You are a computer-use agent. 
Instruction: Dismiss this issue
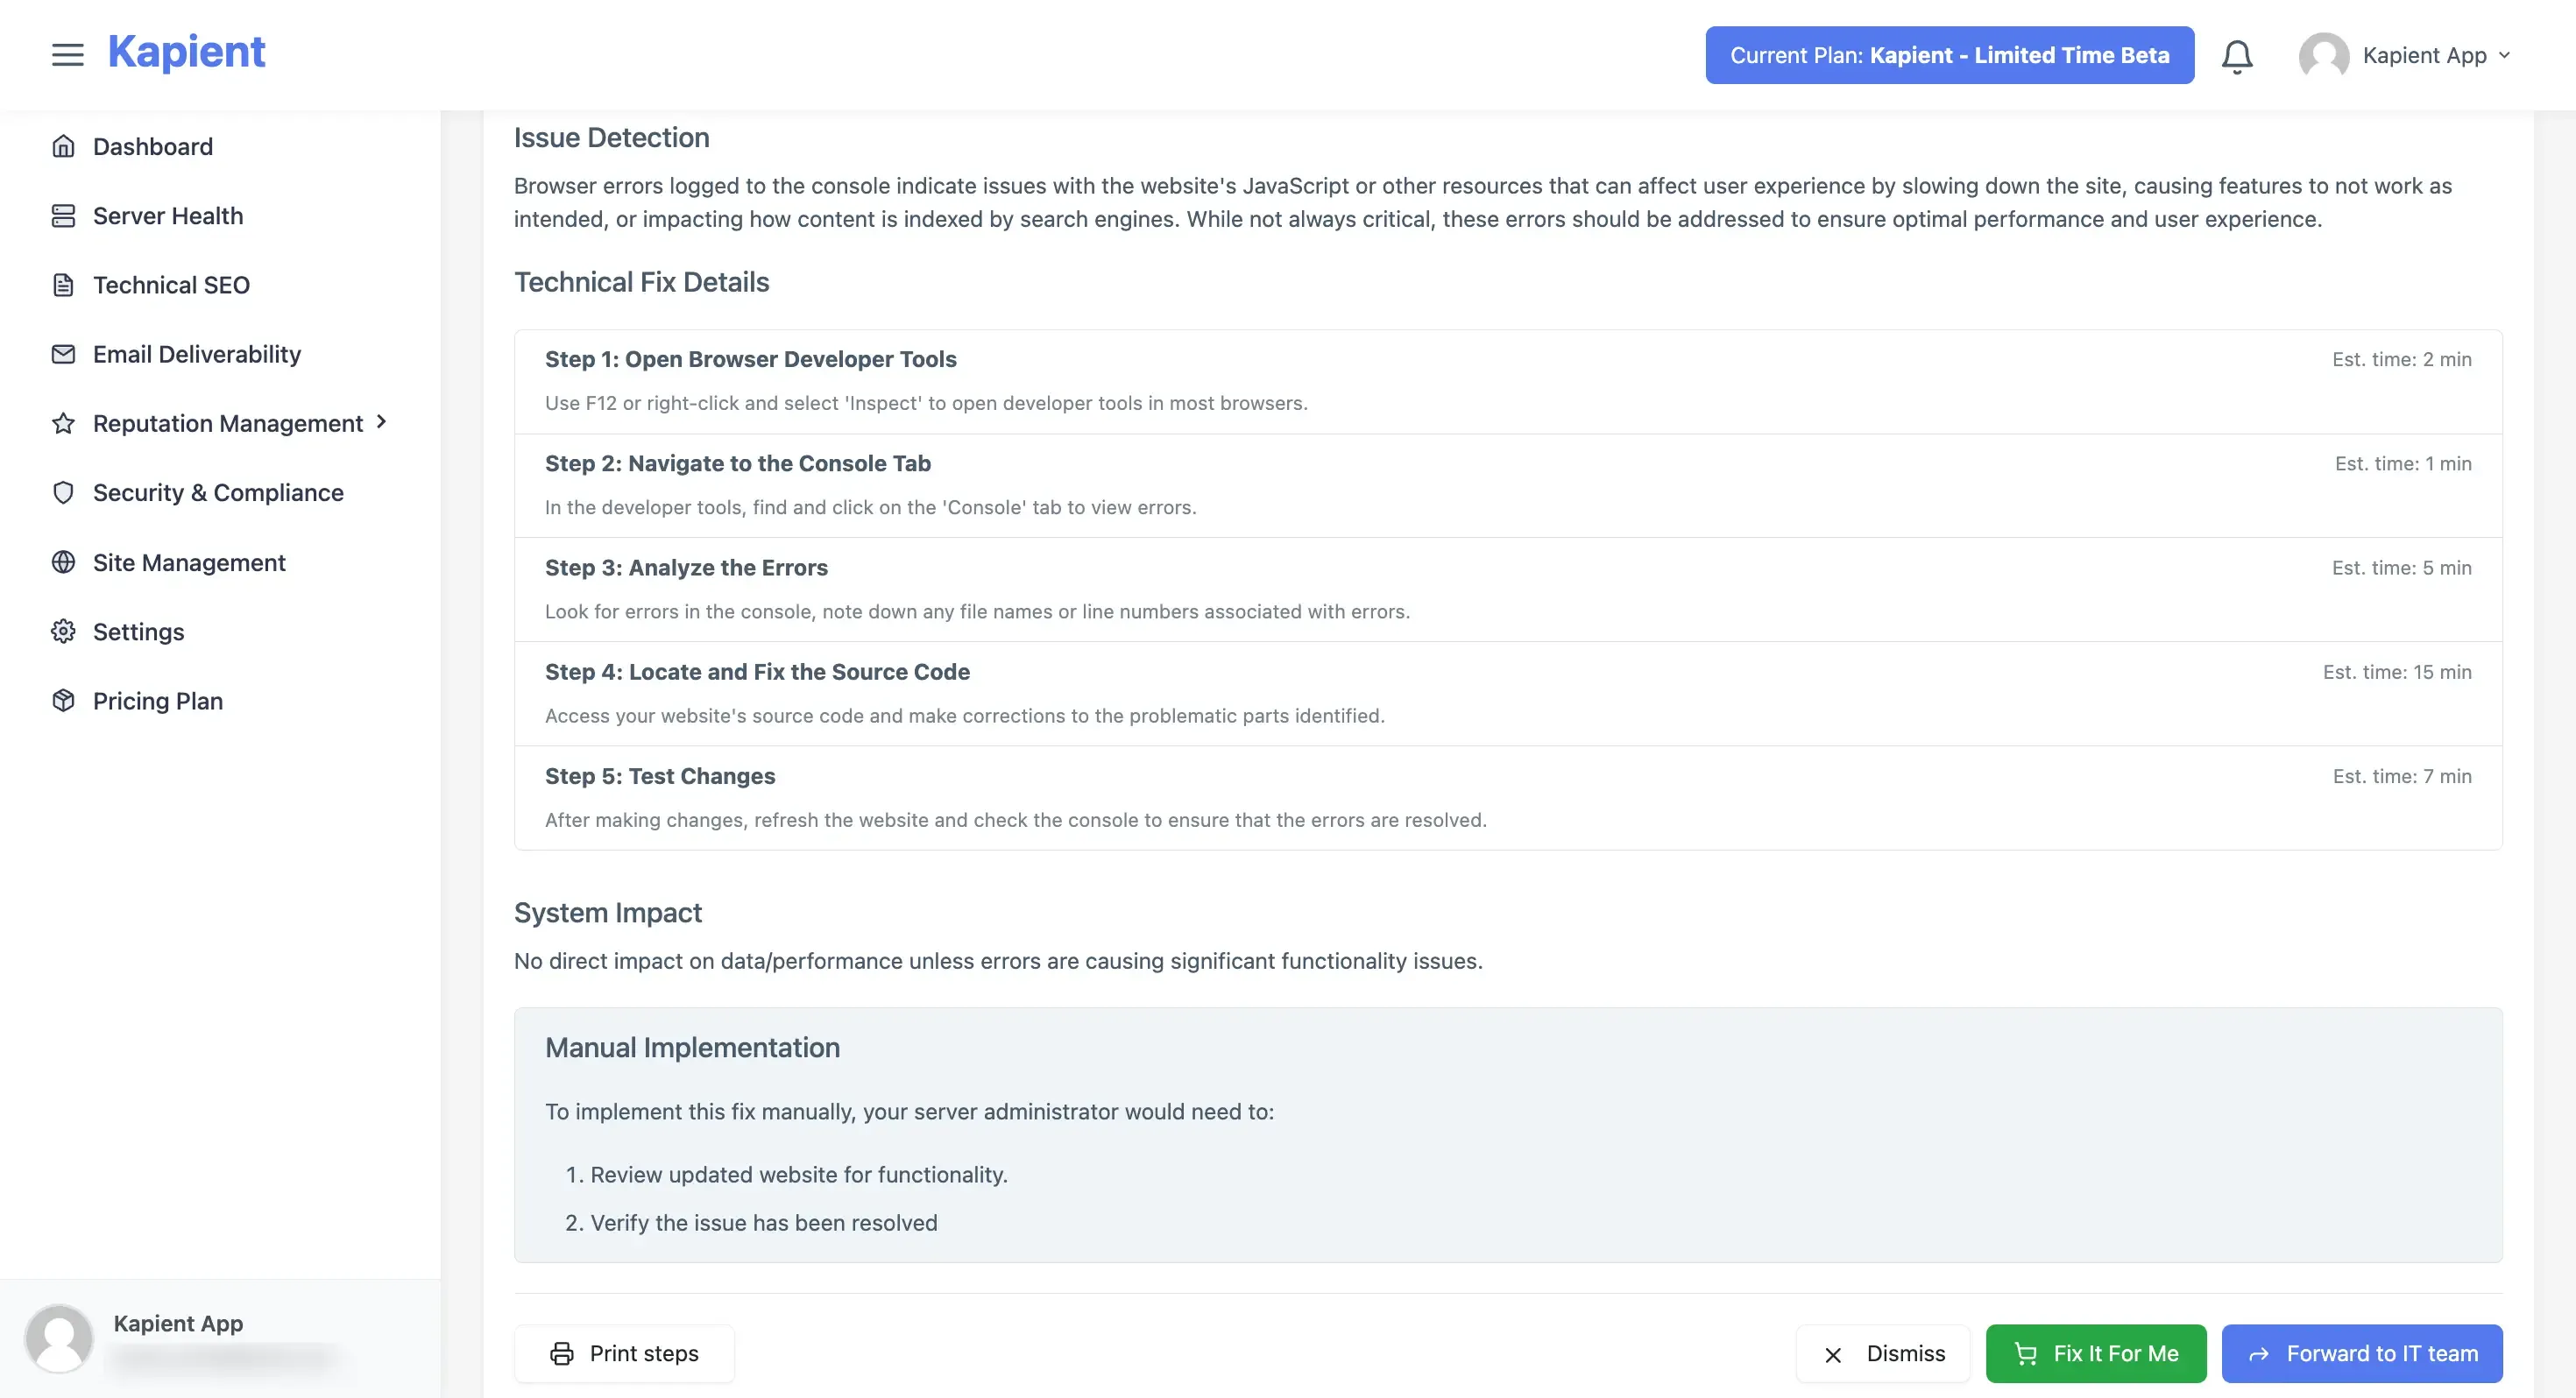click(x=1883, y=1353)
